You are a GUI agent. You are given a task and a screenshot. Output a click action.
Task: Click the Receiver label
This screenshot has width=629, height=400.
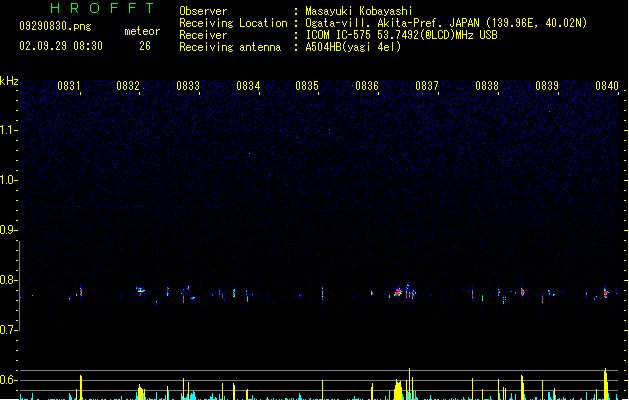203,35
